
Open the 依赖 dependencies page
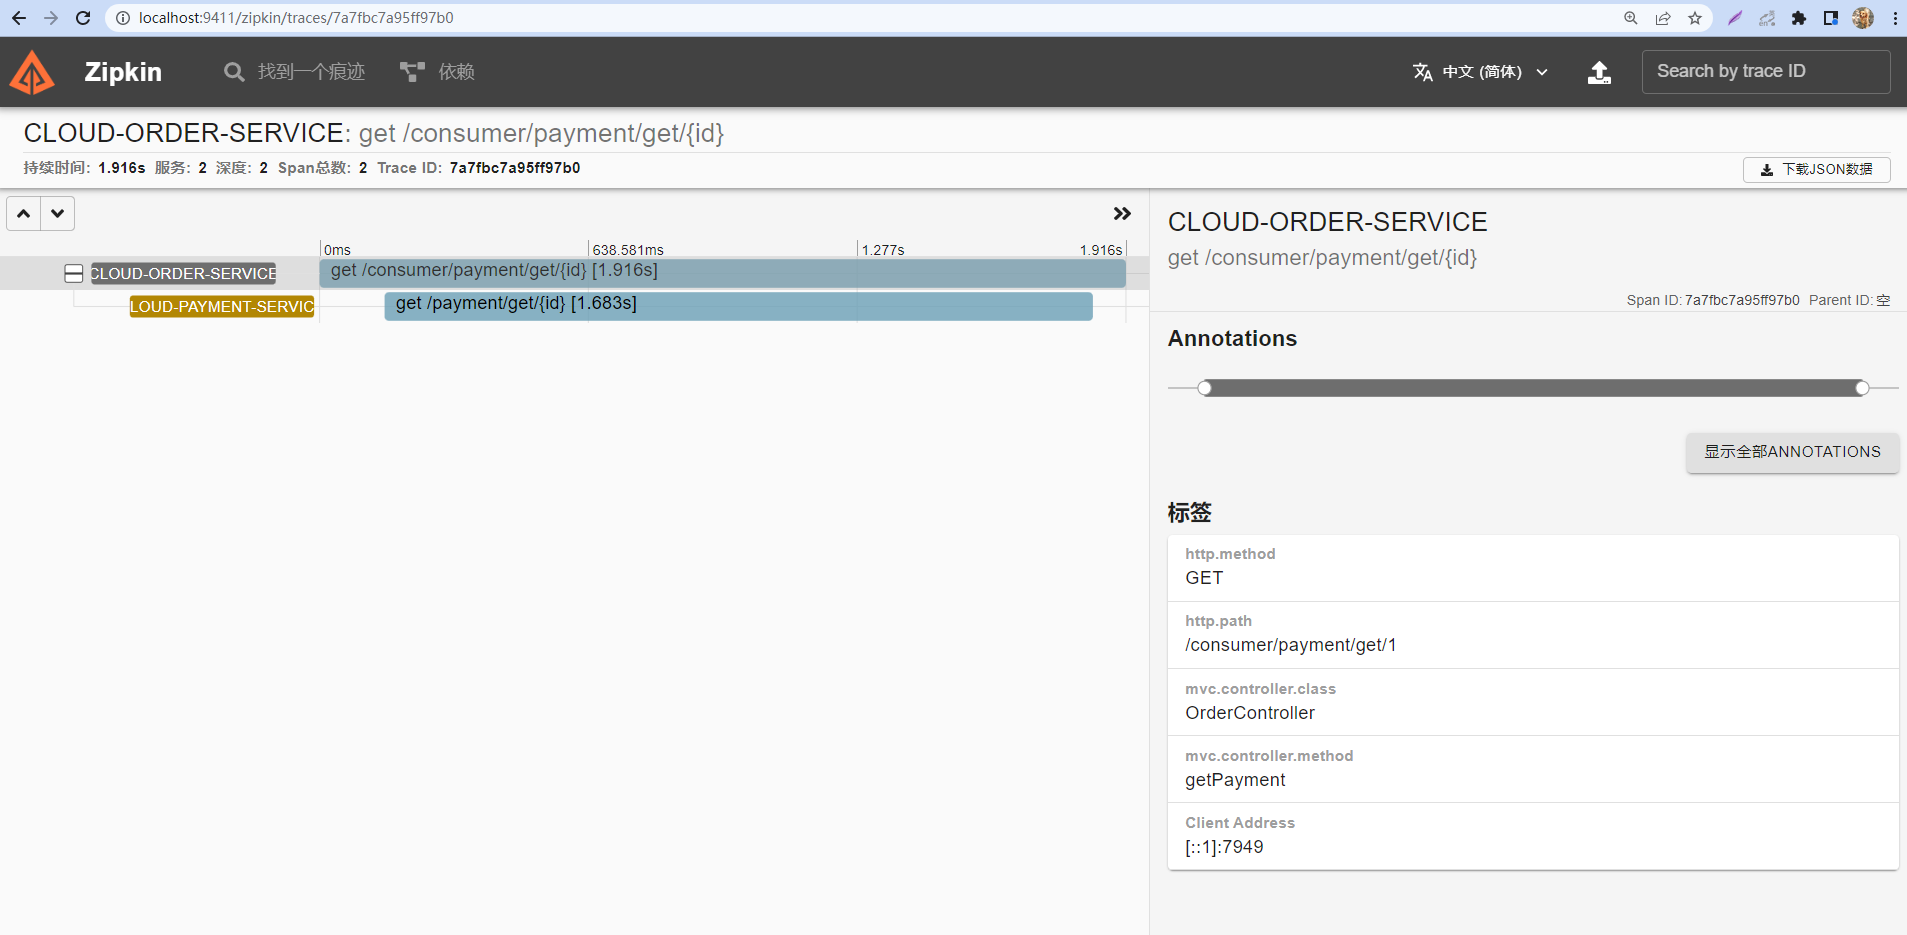coord(437,72)
